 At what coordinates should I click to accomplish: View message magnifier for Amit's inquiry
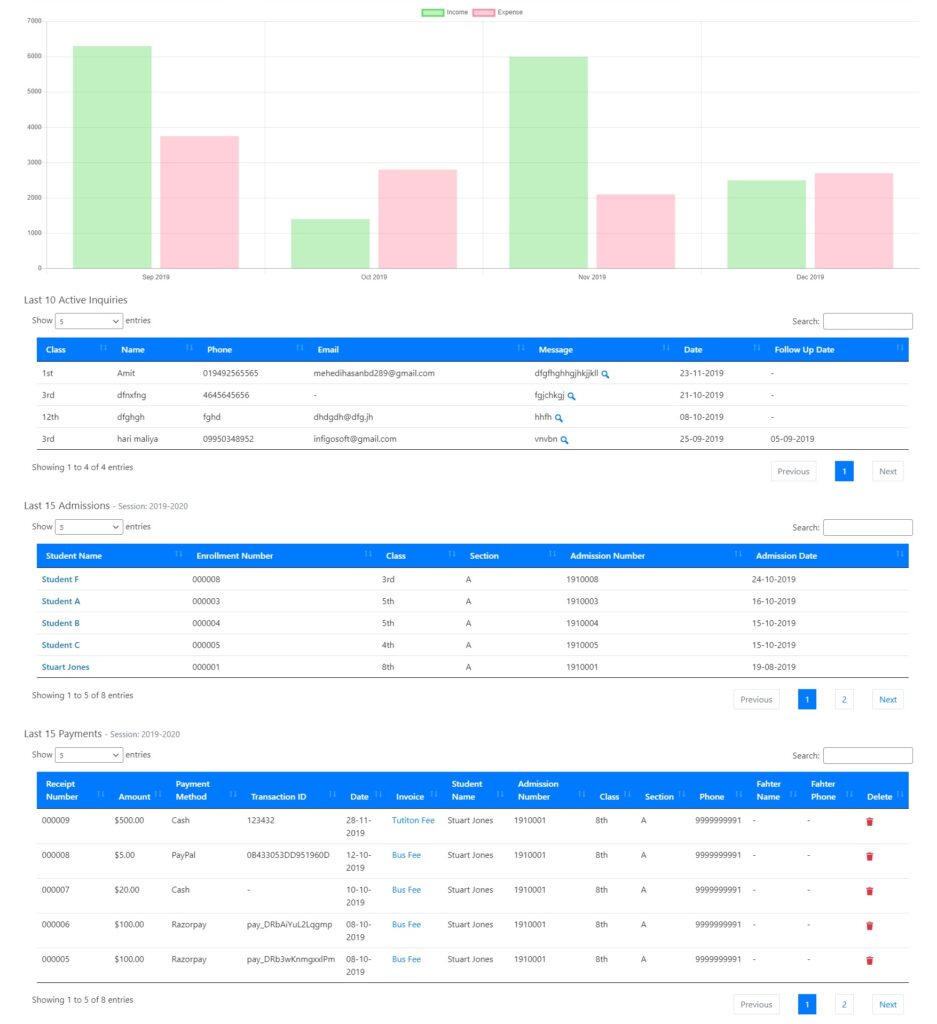(606, 374)
